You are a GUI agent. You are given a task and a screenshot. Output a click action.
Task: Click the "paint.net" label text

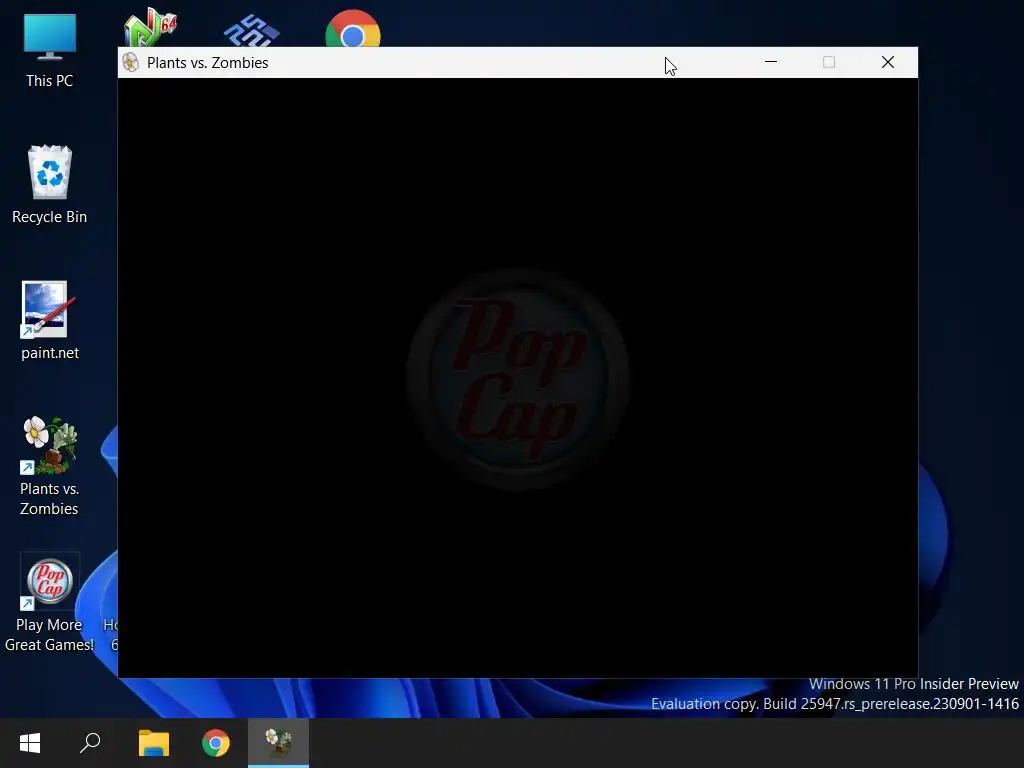50,353
